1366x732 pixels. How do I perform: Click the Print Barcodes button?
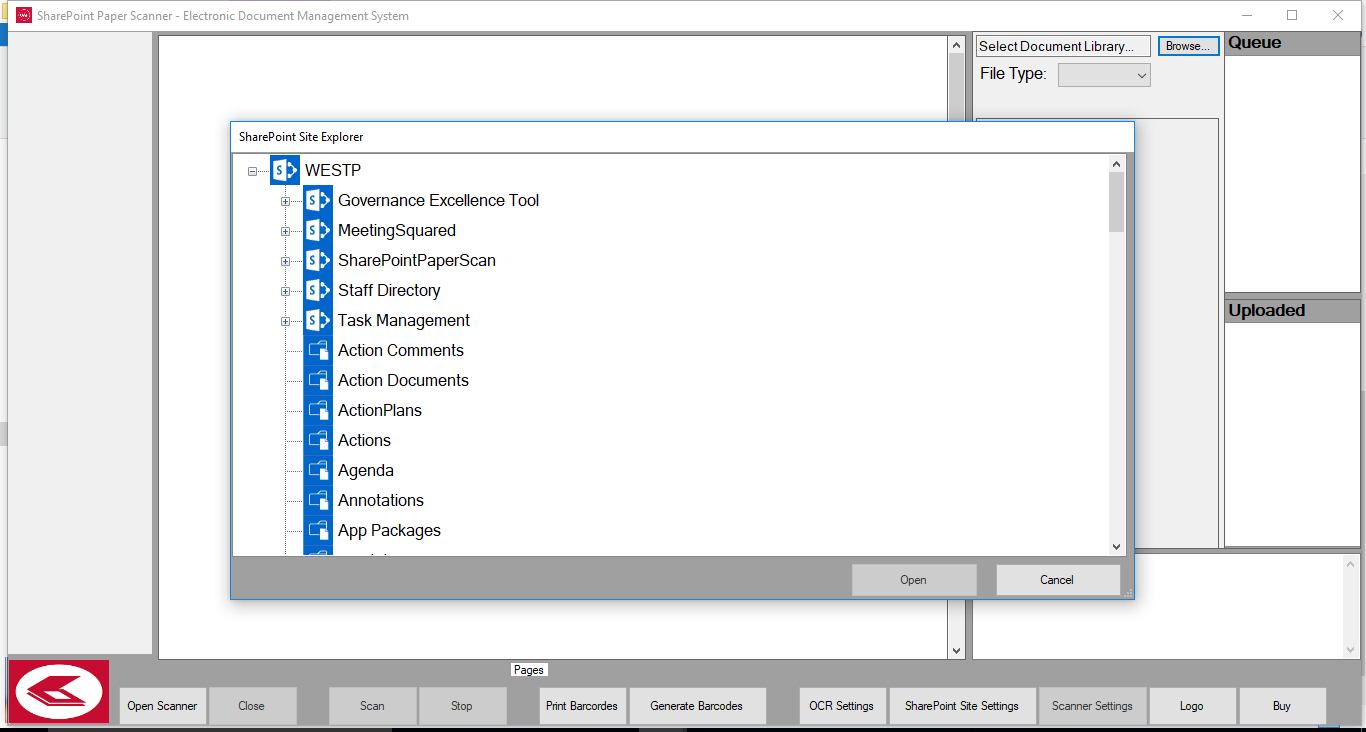582,706
